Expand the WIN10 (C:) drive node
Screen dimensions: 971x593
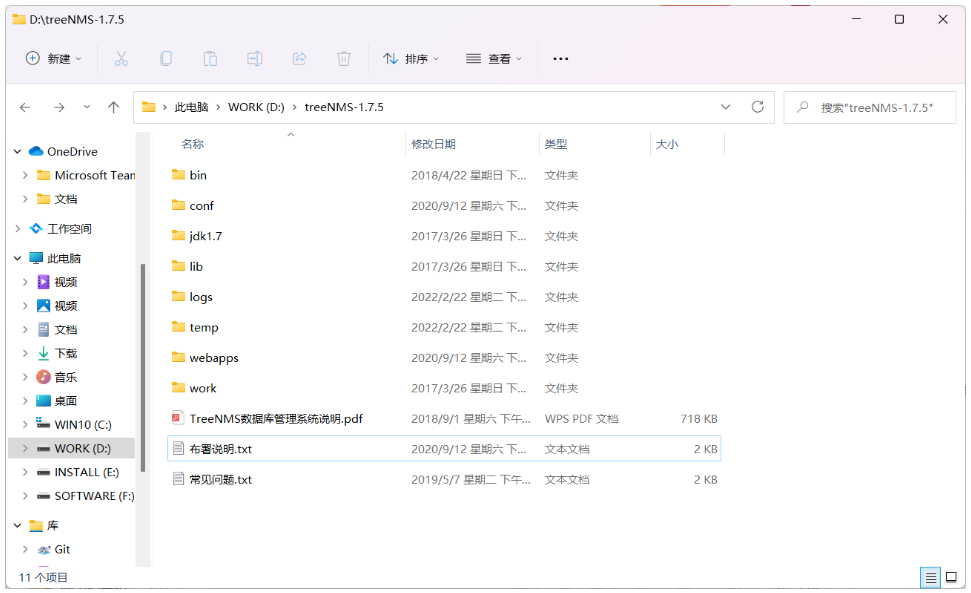click(x=25, y=425)
